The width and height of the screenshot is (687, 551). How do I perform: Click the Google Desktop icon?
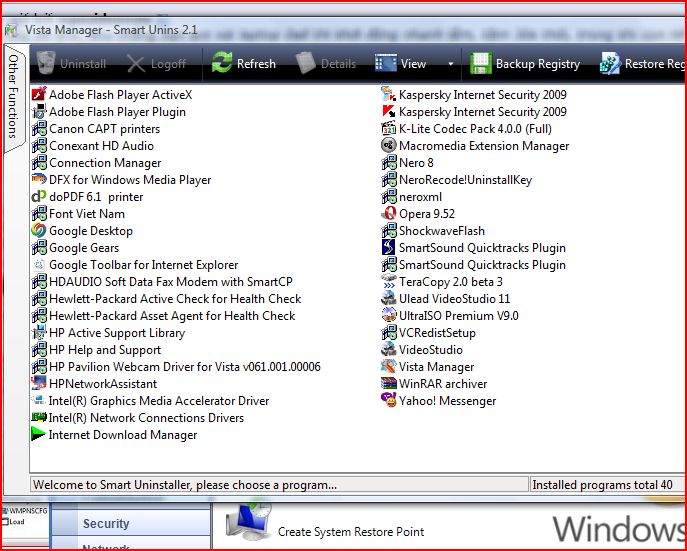pyautogui.click(x=40, y=231)
